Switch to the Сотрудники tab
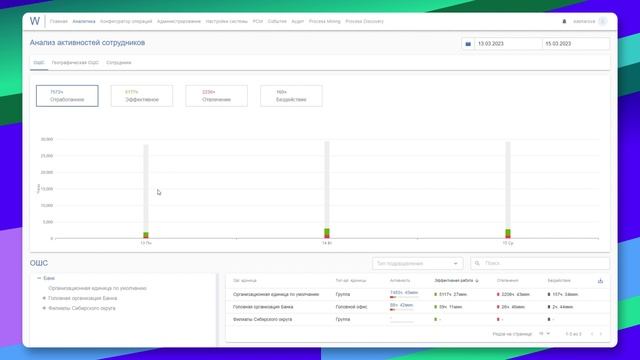 point(119,63)
